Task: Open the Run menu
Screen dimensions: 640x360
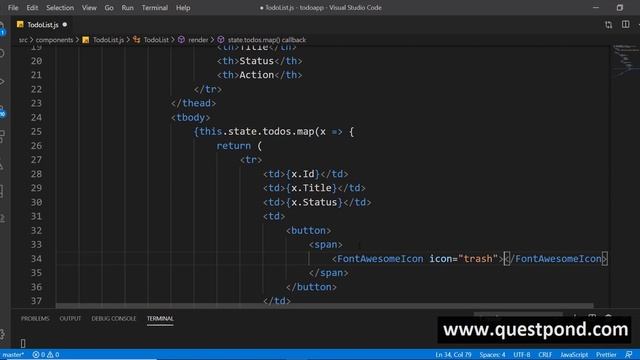Action: coord(127,8)
